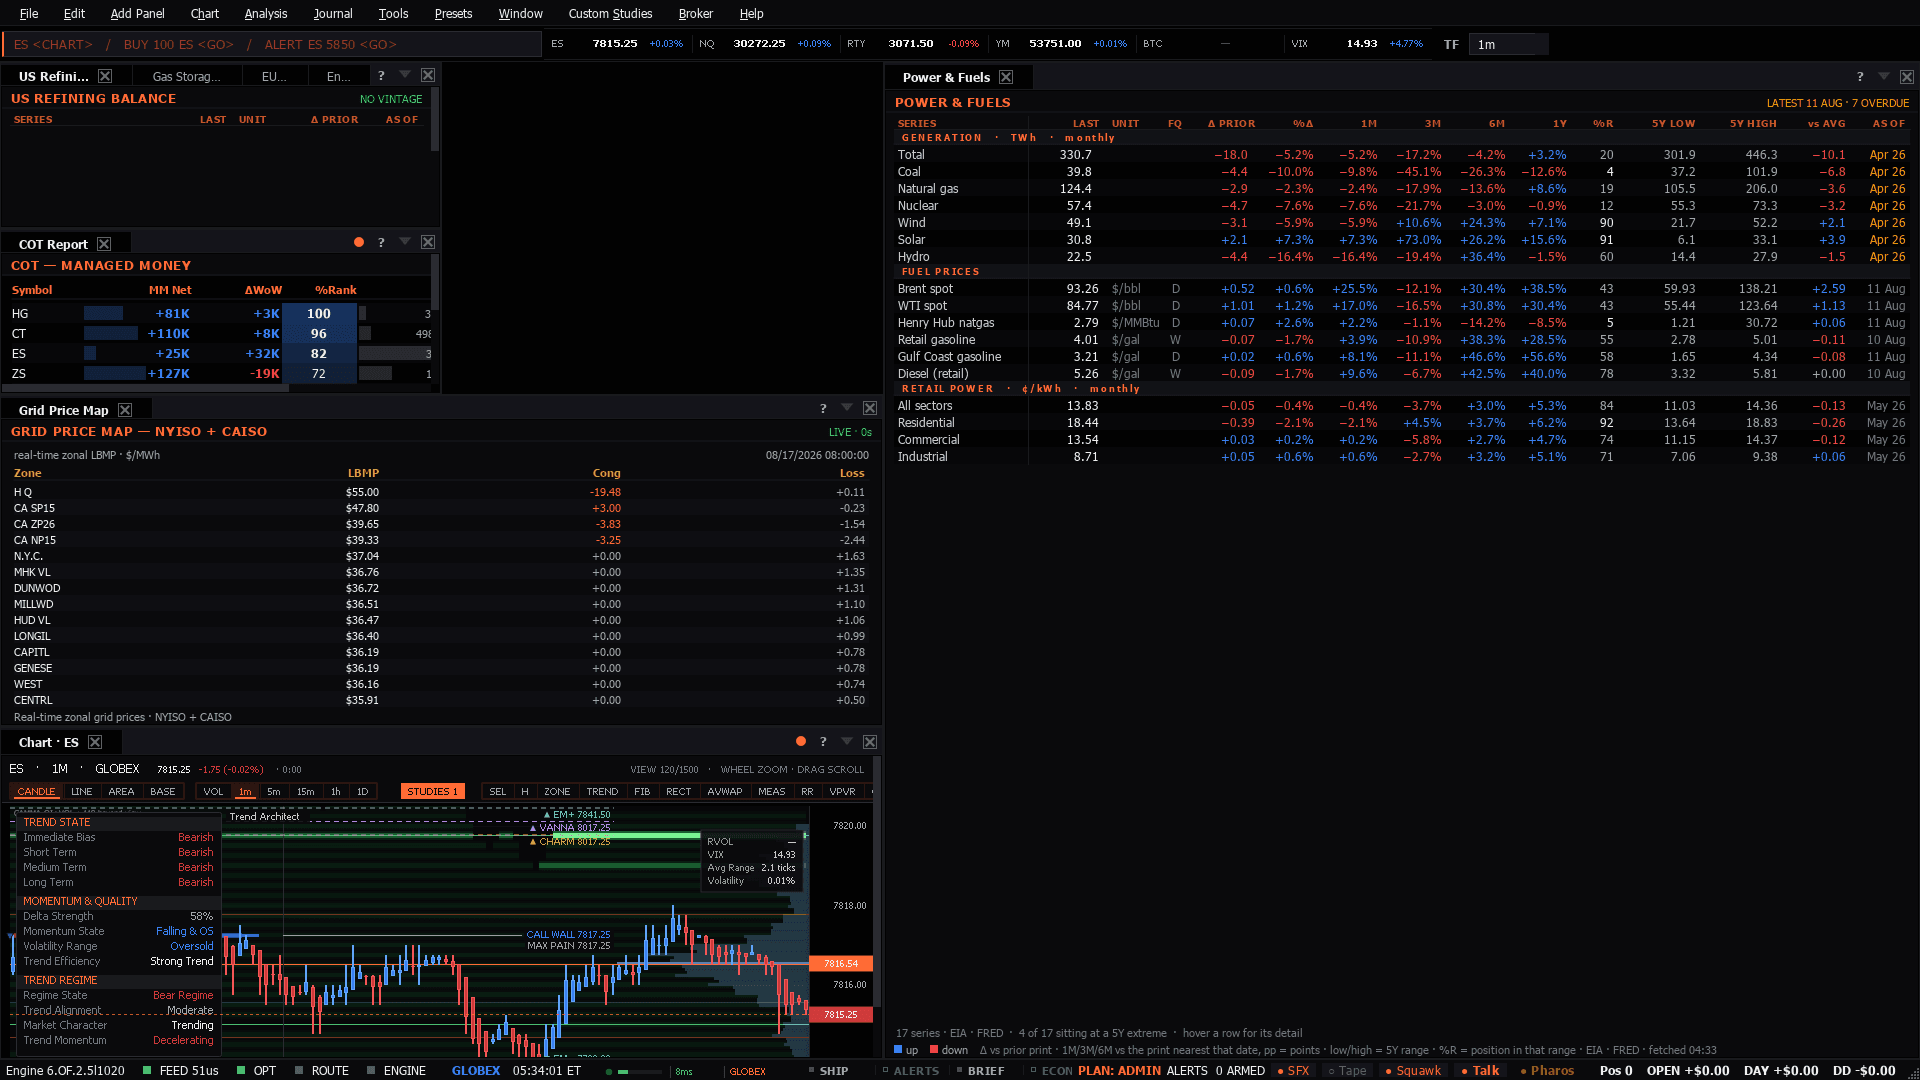
Task: Click the help icon in Grid Price Map panel
Action: pyautogui.click(x=823, y=409)
